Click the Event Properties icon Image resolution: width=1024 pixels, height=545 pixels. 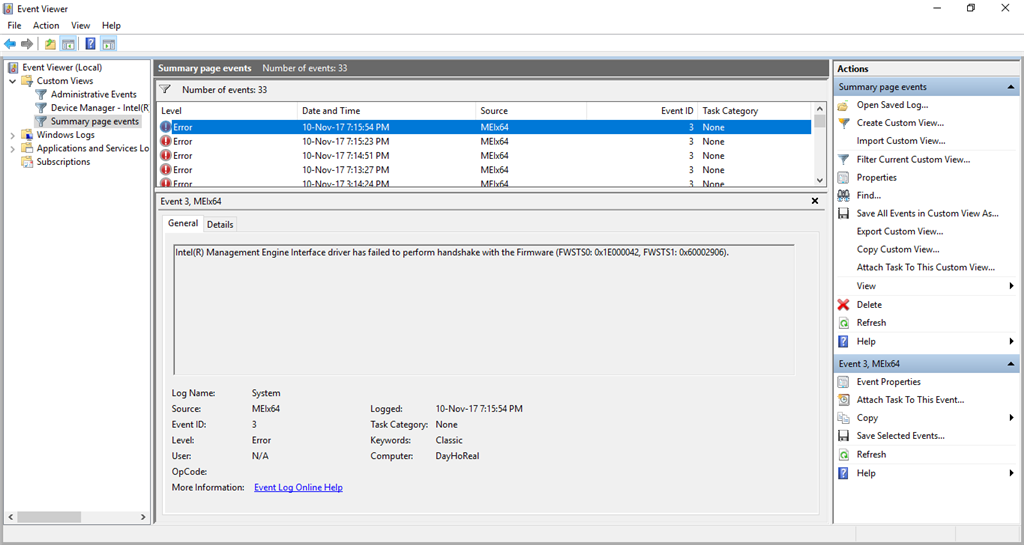tap(844, 382)
